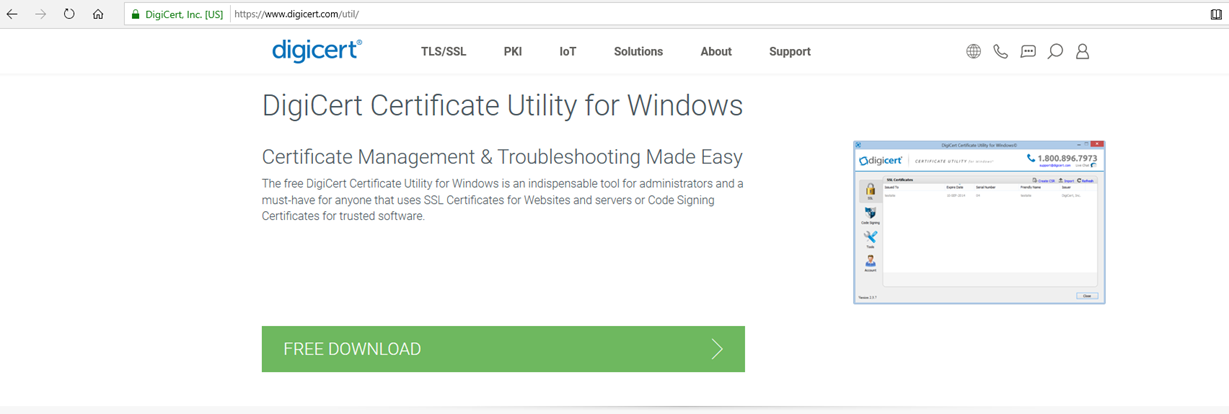Select the heading "DigiCert Certificate Utility for Windows"
This screenshot has width=1229, height=414.
click(502, 106)
